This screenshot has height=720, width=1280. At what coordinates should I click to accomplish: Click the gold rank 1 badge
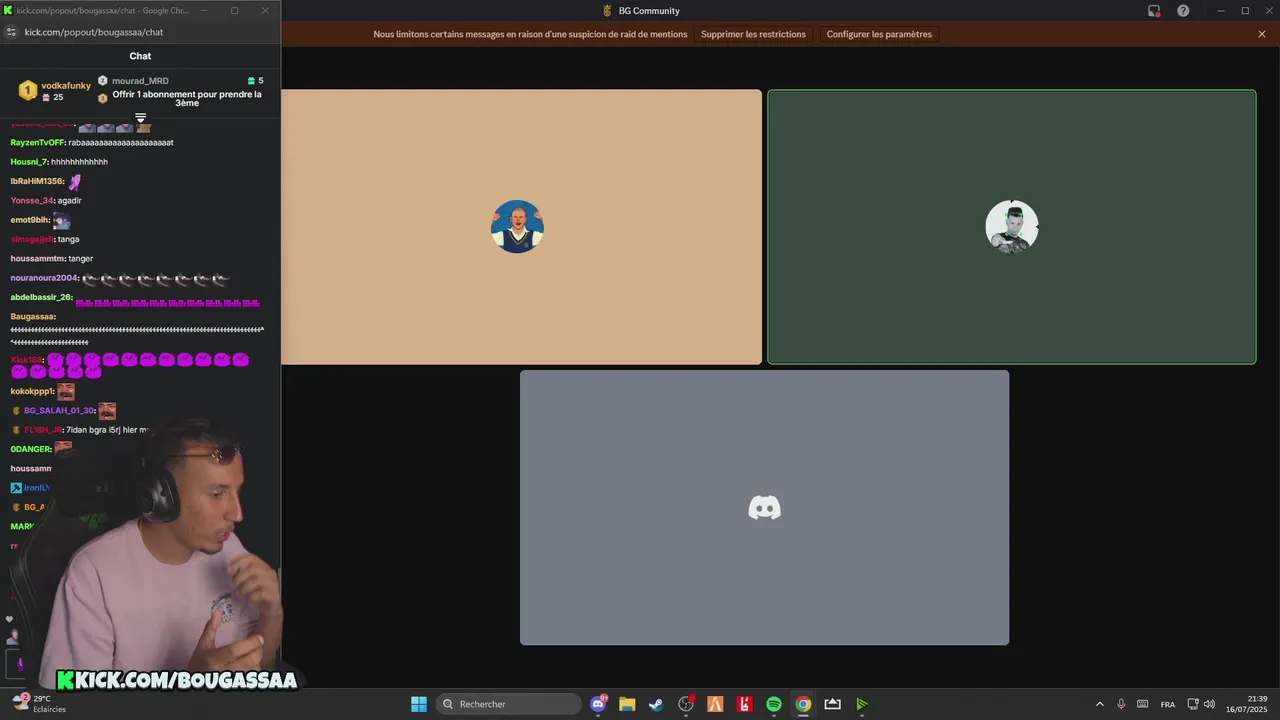(x=28, y=91)
